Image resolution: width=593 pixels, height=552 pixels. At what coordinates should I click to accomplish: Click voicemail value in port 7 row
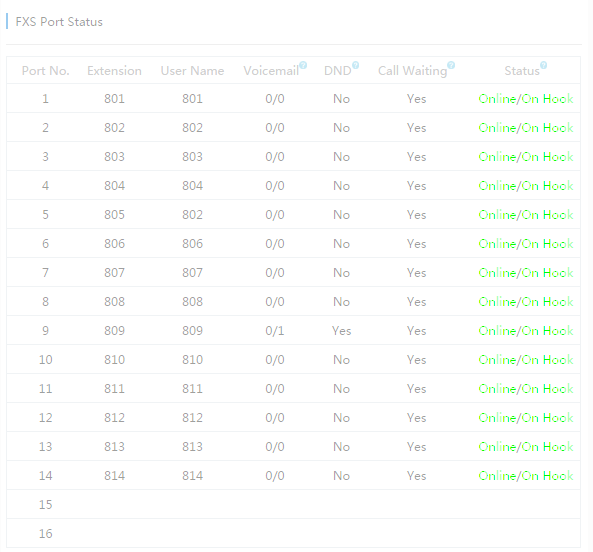(x=275, y=273)
